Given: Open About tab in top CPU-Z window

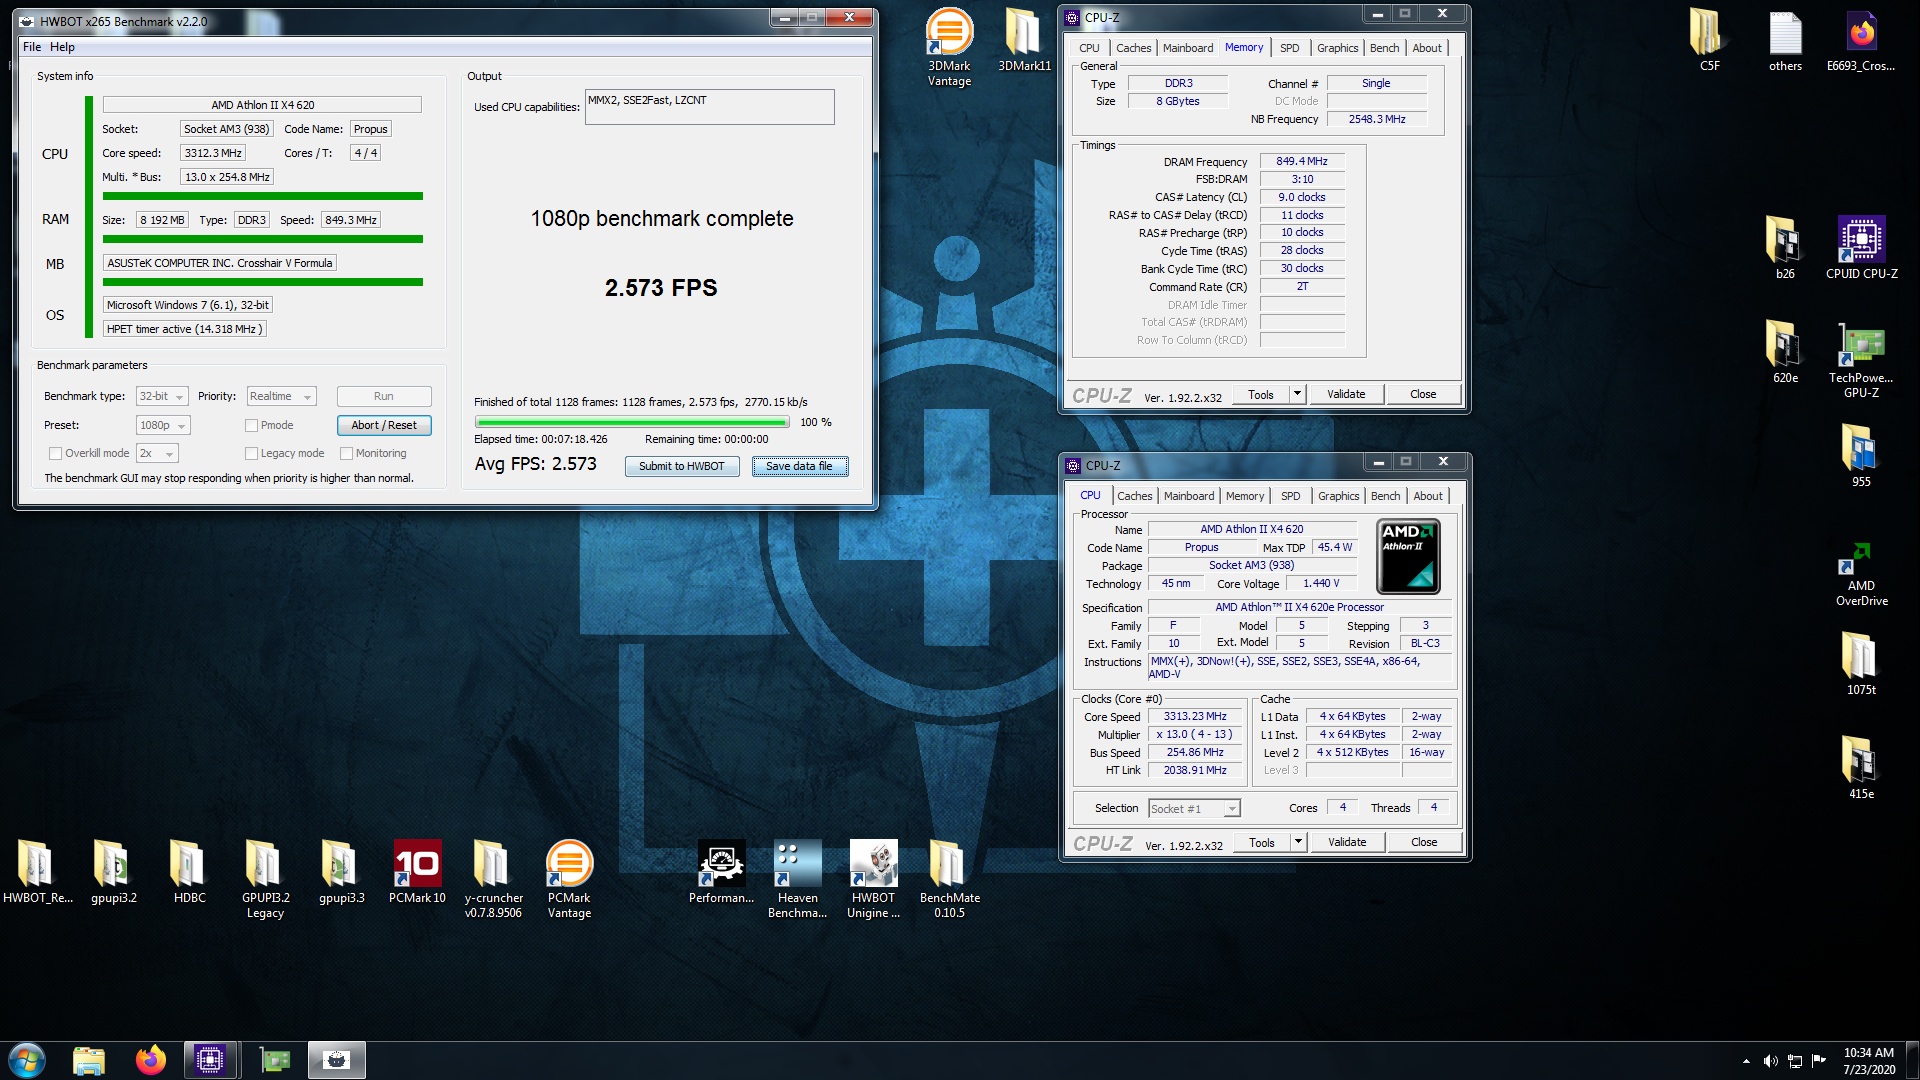Looking at the screenshot, I should pos(1427,48).
